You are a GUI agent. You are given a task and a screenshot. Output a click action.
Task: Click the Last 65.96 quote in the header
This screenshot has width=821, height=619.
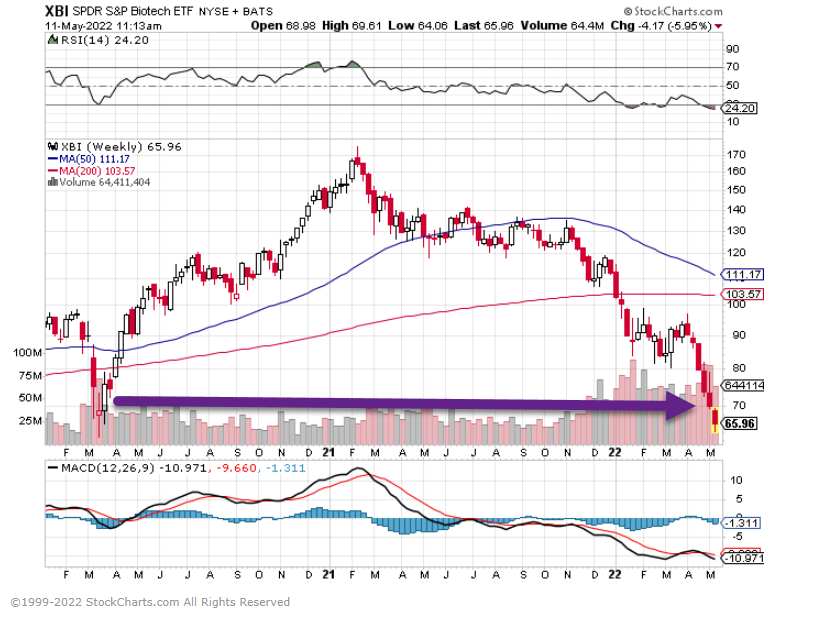[484, 26]
